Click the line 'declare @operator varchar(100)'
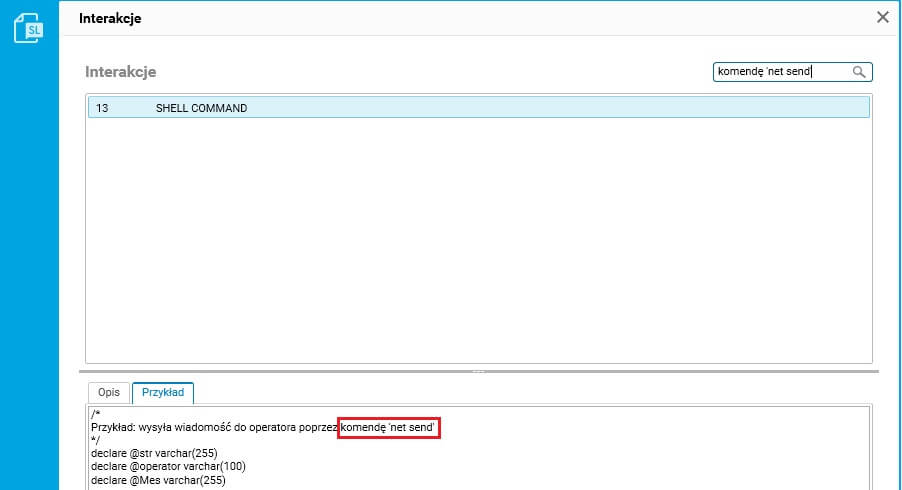The width and height of the screenshot is (902, 490). [168, 466]
